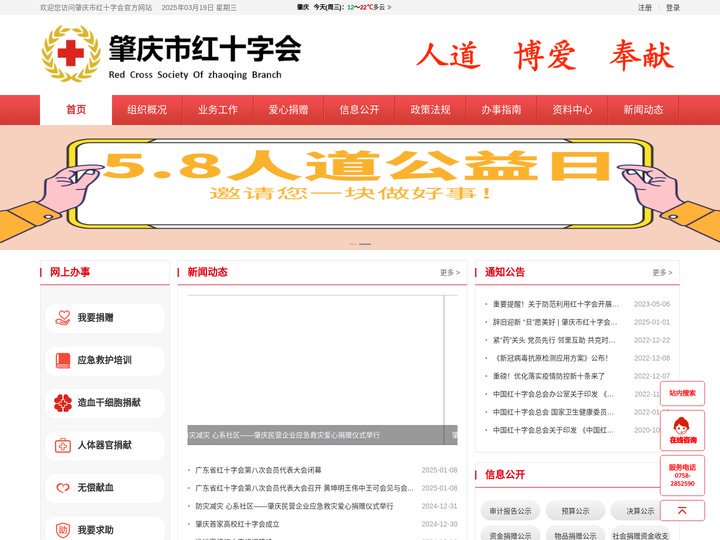Click the 注册 link
720x540 pixels.
click(x=645, y=8)
